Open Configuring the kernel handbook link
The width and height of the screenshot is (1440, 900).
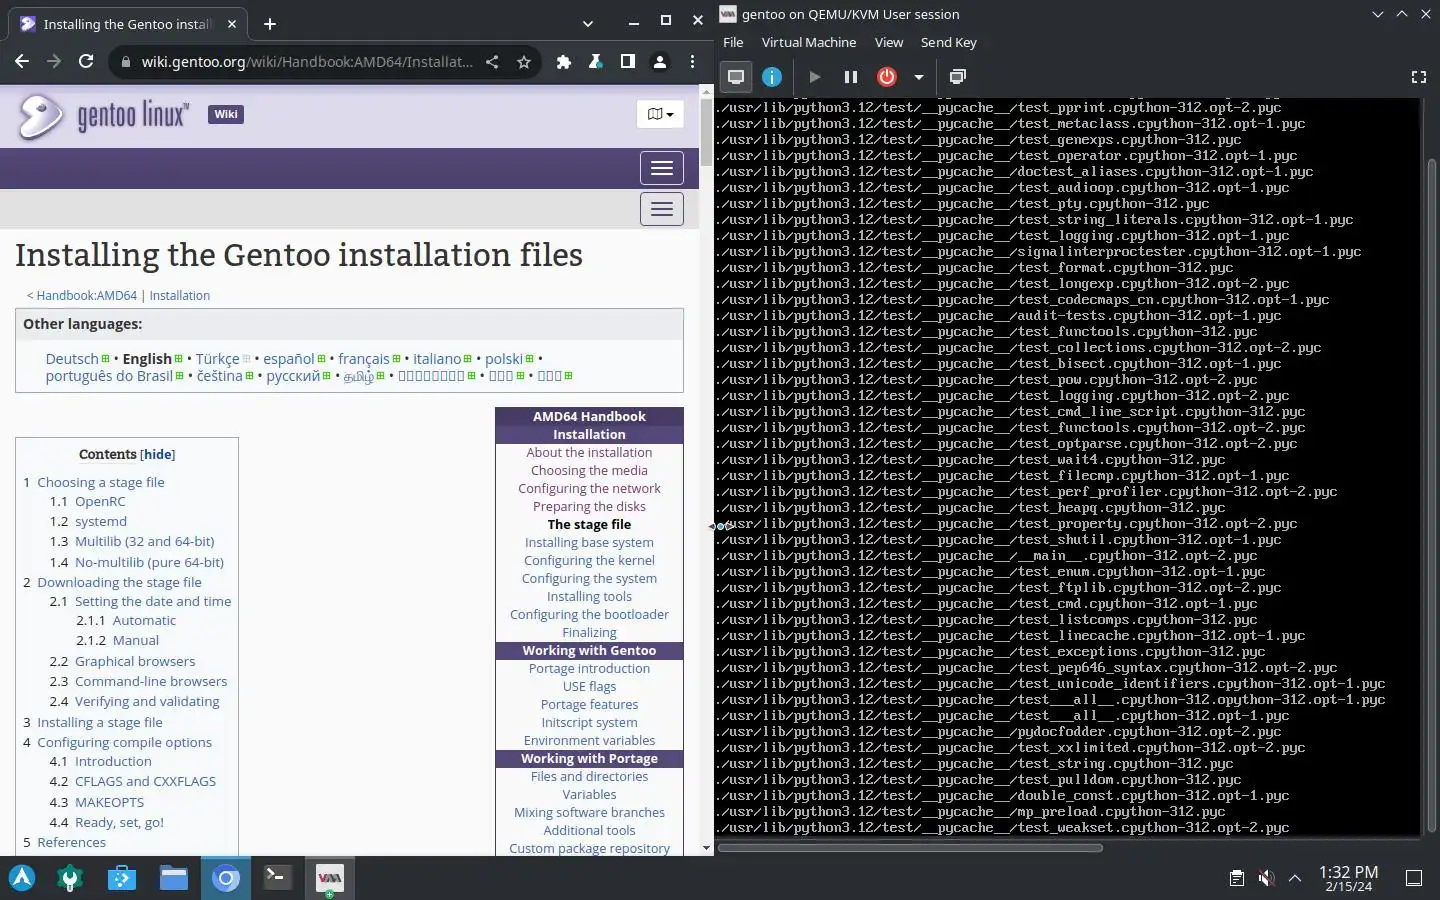589,561
